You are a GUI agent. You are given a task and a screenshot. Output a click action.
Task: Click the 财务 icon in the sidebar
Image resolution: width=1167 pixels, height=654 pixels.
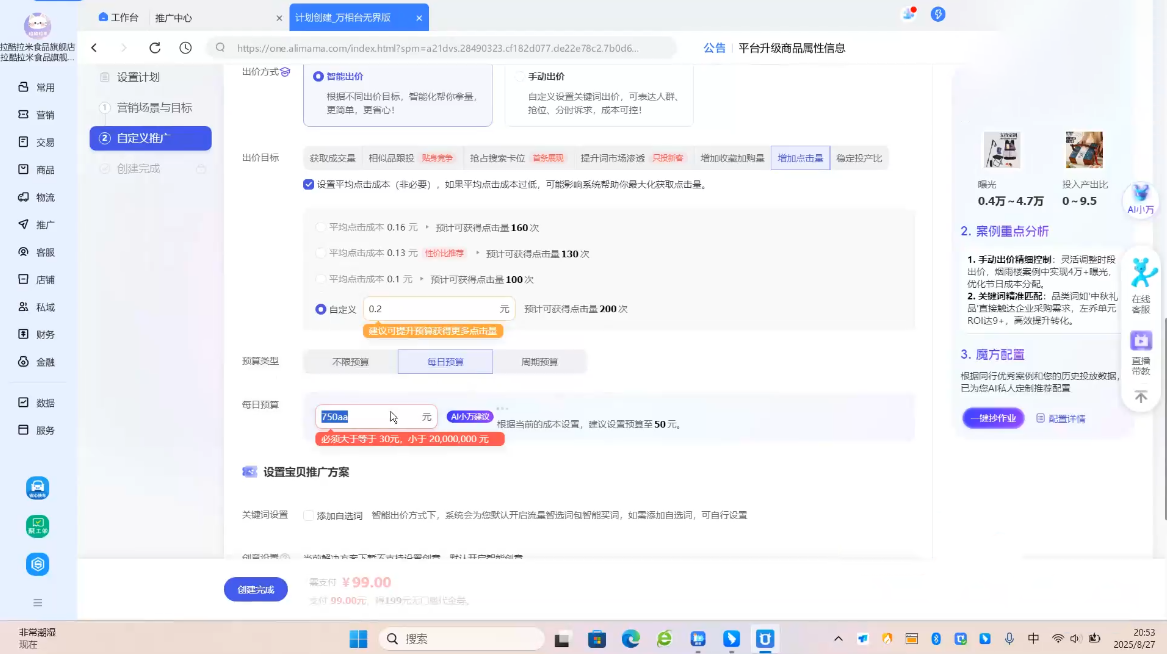45,335
